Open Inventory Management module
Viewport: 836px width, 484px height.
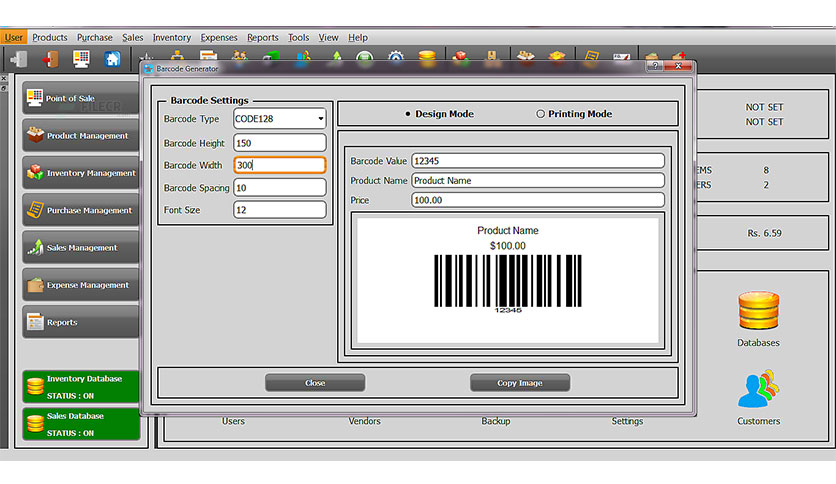[81, 173]
